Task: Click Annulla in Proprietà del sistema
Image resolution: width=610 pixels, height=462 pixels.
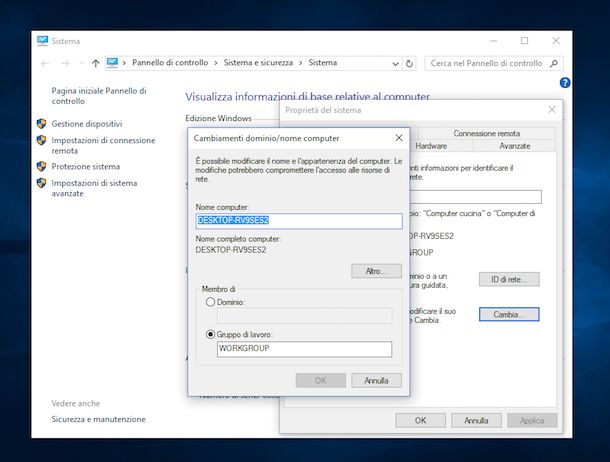Action: (x=476, y=420)
